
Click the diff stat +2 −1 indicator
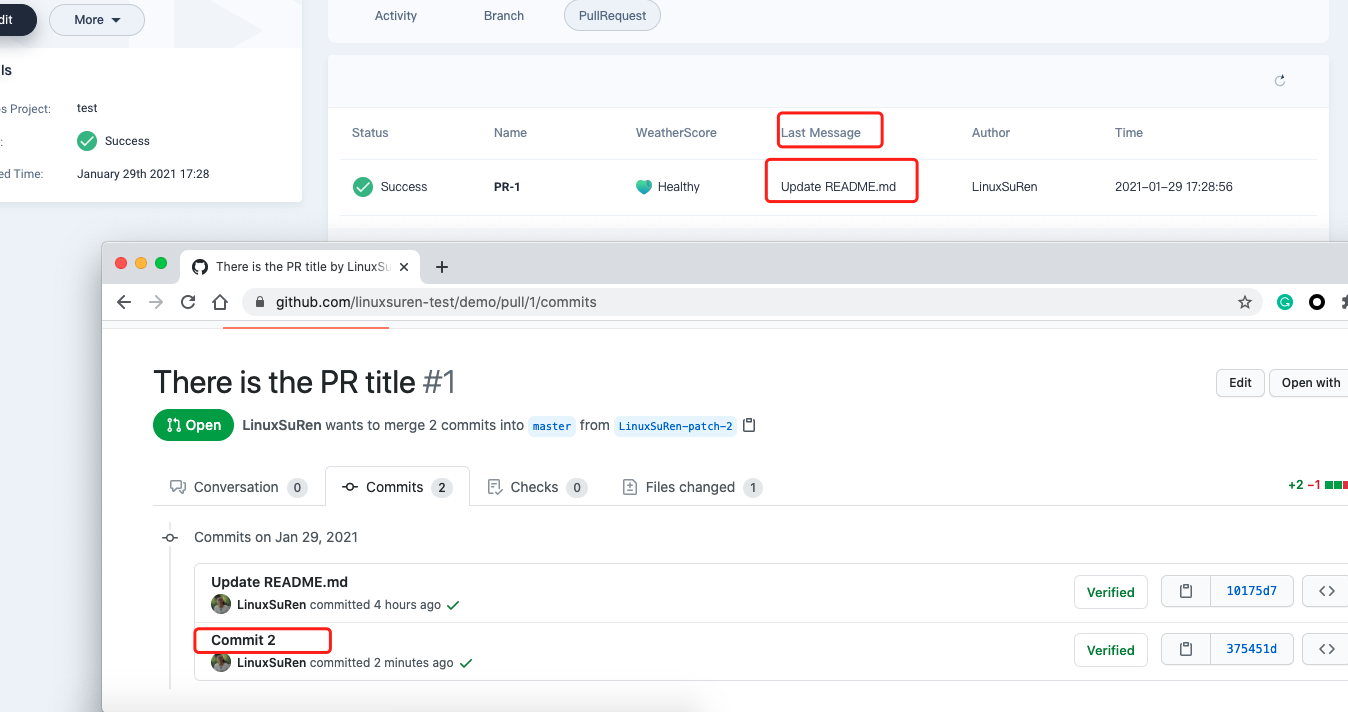coord(1317,485)
